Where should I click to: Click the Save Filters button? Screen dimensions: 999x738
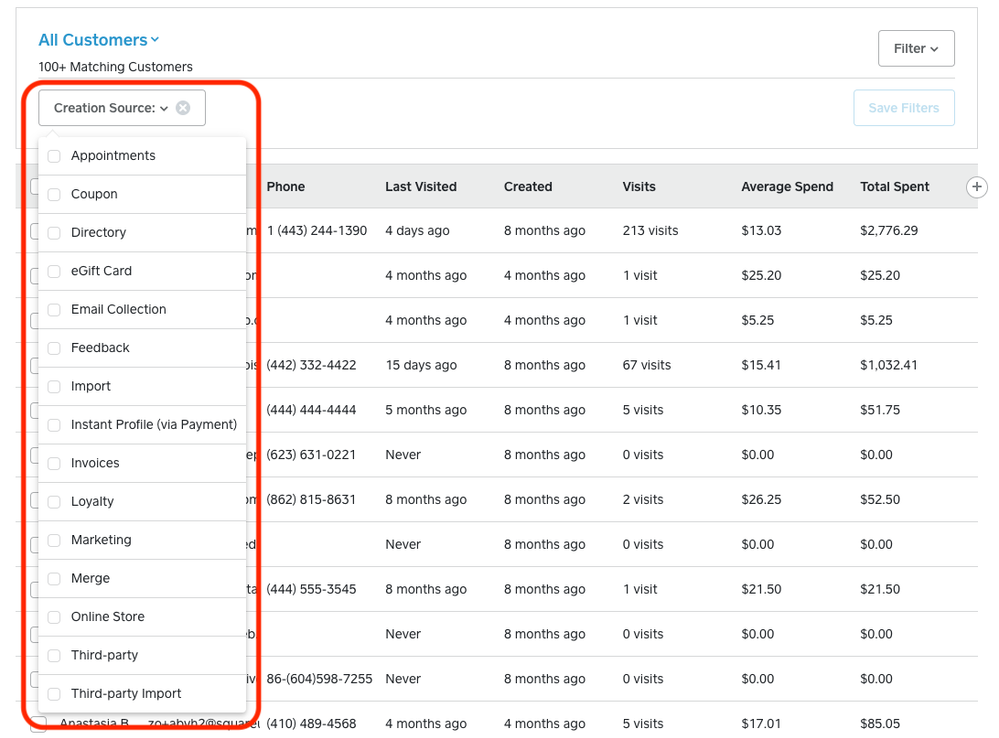903,108
